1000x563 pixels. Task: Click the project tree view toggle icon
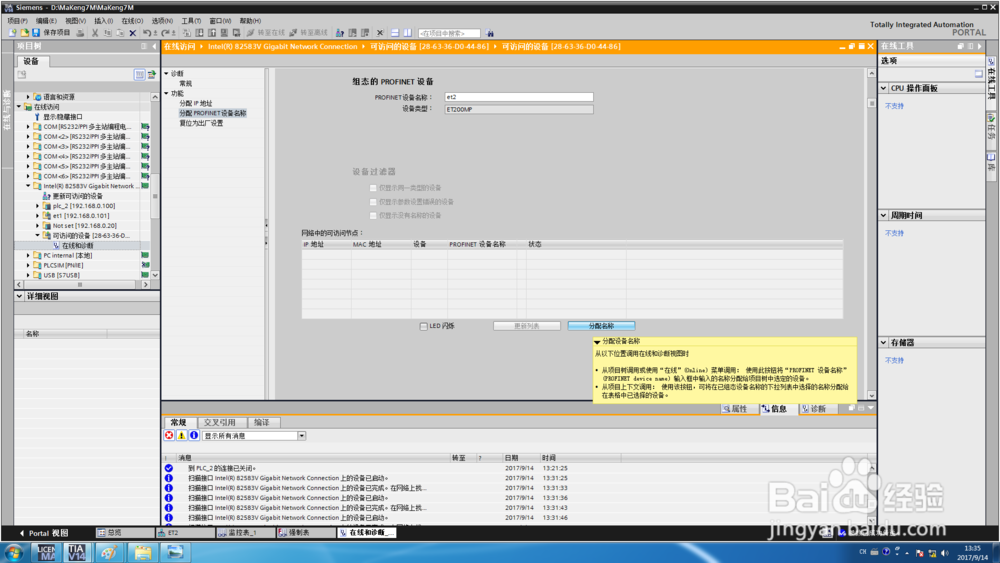[x=139, y=75]
